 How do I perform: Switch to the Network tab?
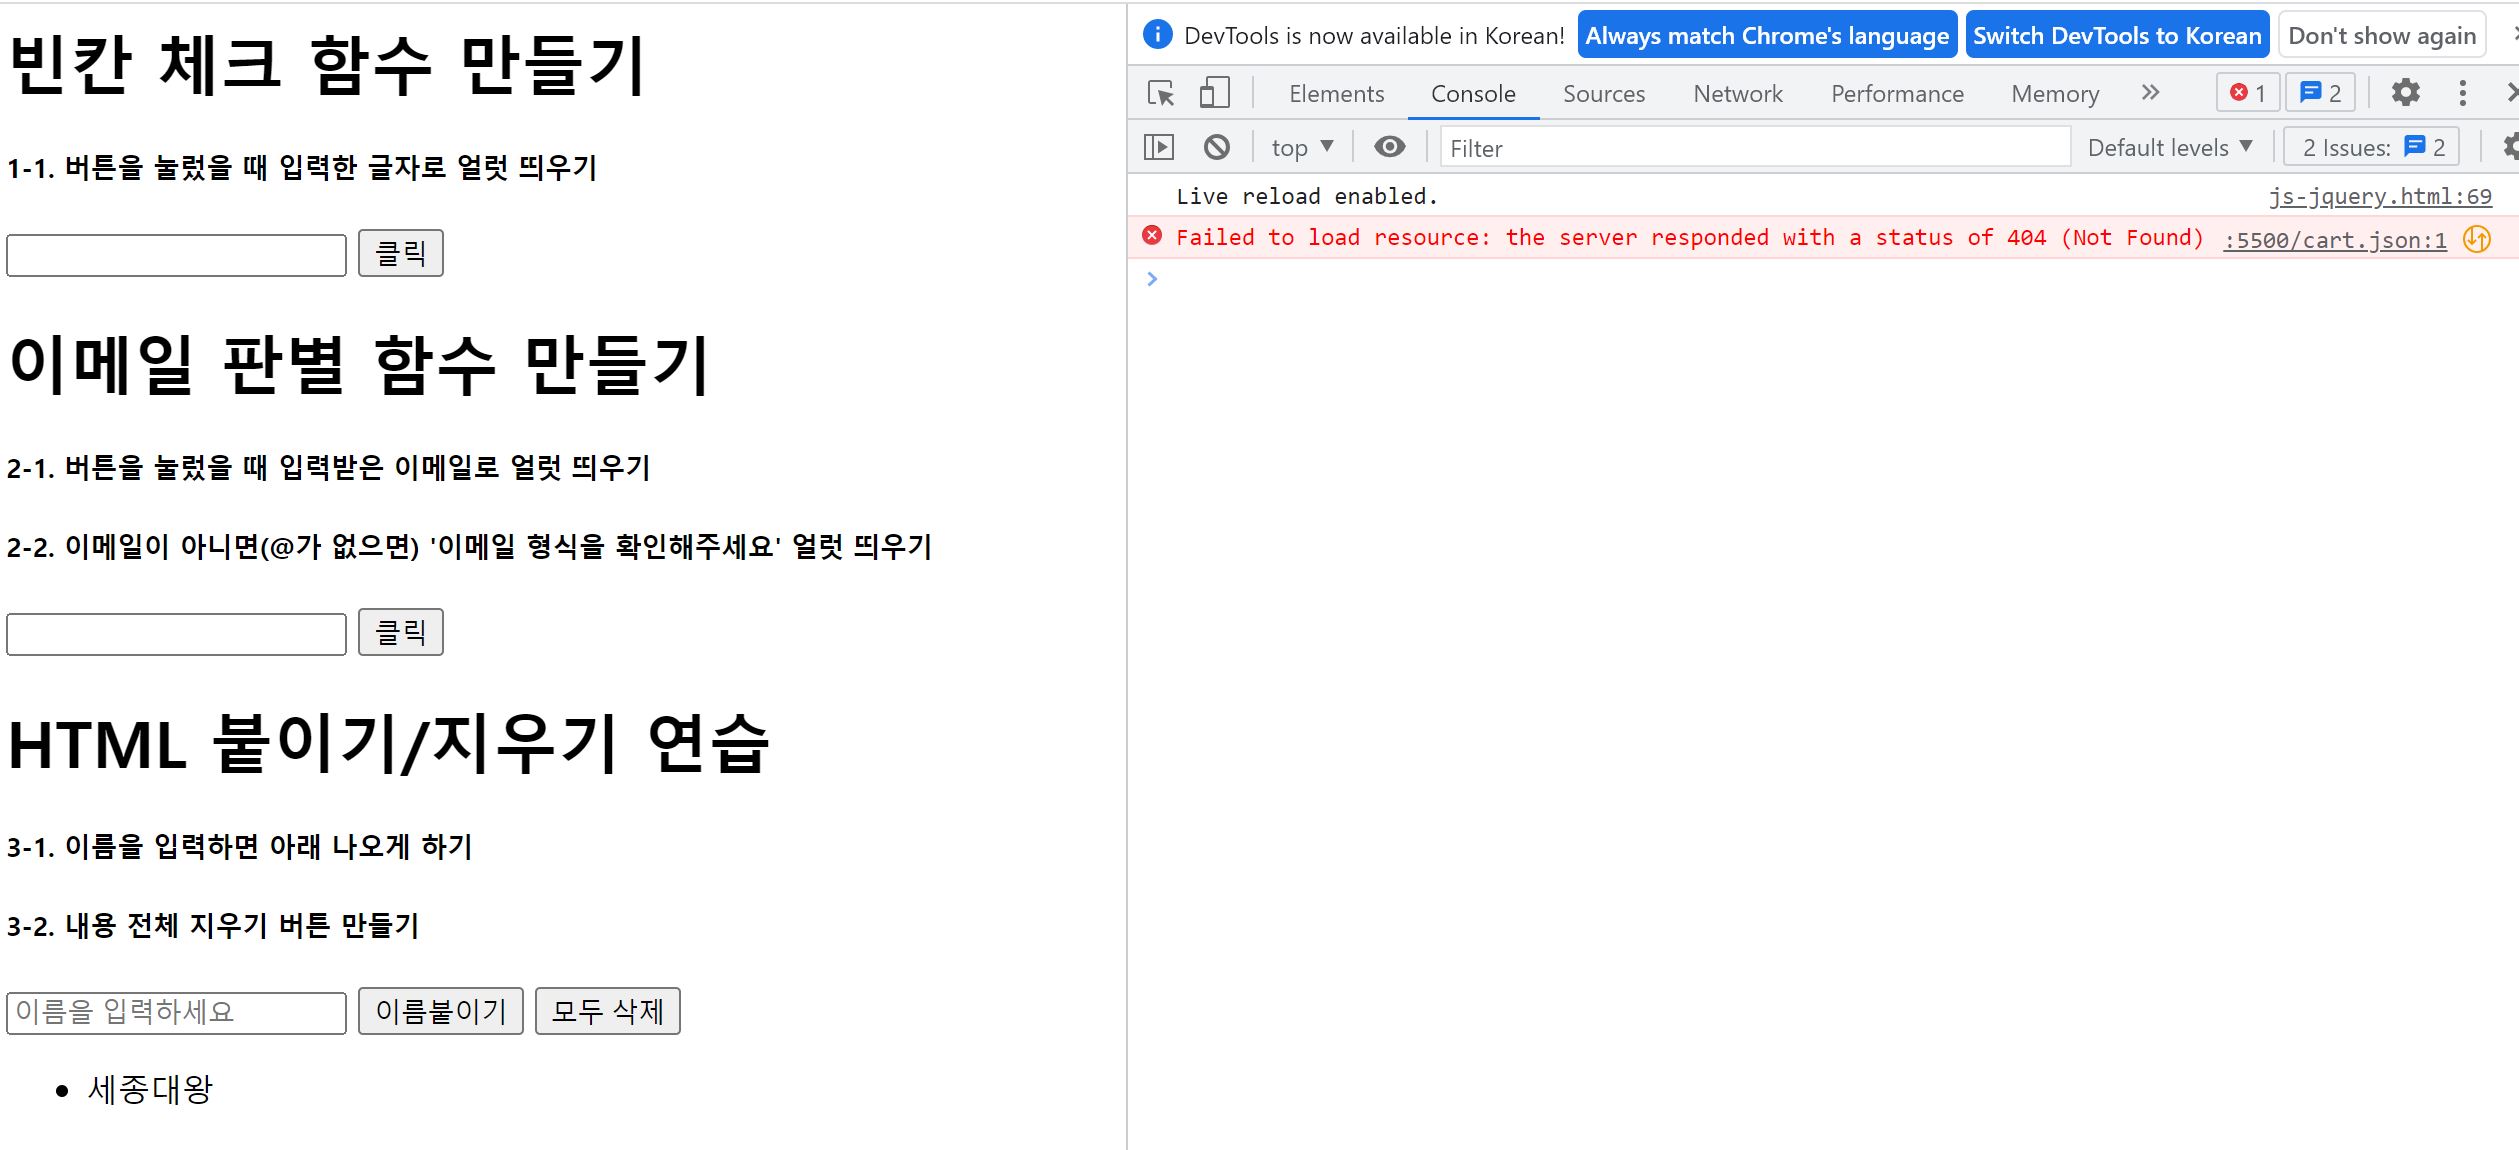pos(1738,94)
